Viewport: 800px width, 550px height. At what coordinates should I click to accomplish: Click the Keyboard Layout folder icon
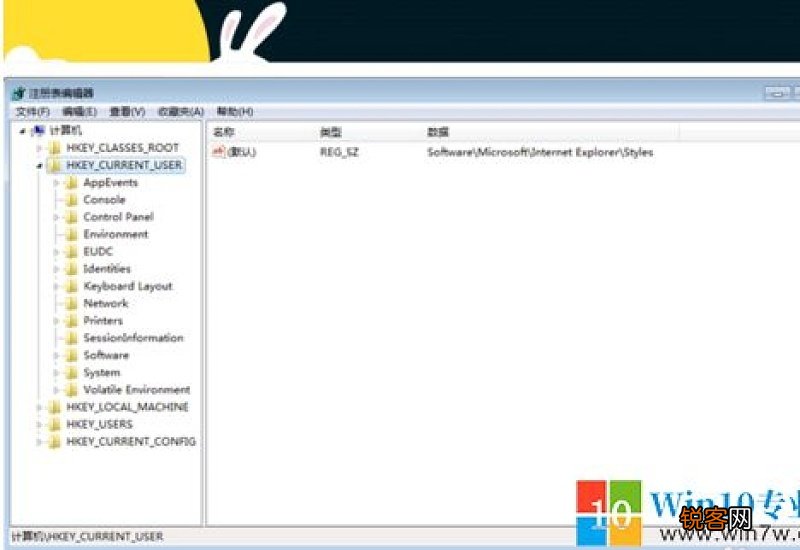click(x=72, y=286)
